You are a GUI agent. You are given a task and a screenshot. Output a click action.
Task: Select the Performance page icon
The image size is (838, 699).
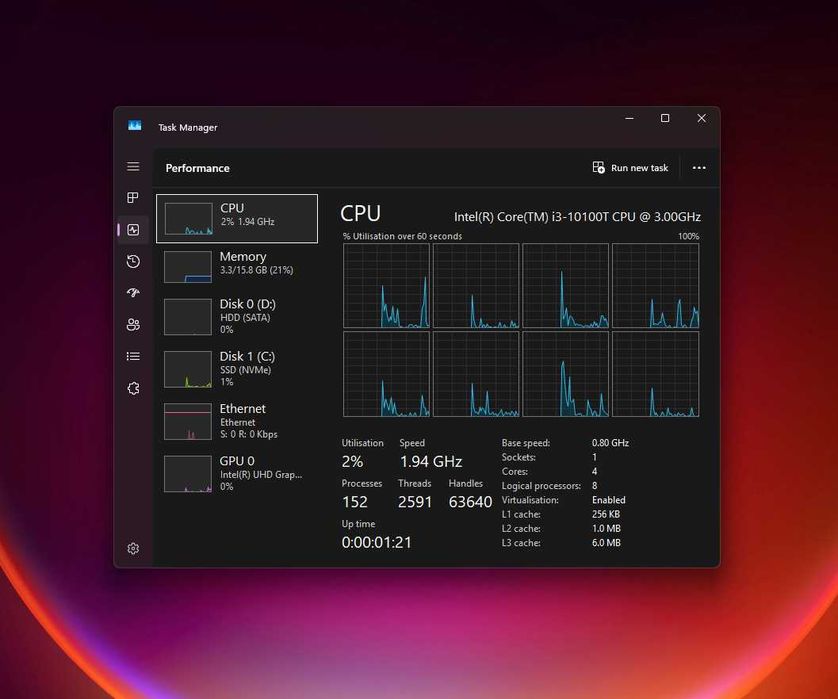pos(133,230)
